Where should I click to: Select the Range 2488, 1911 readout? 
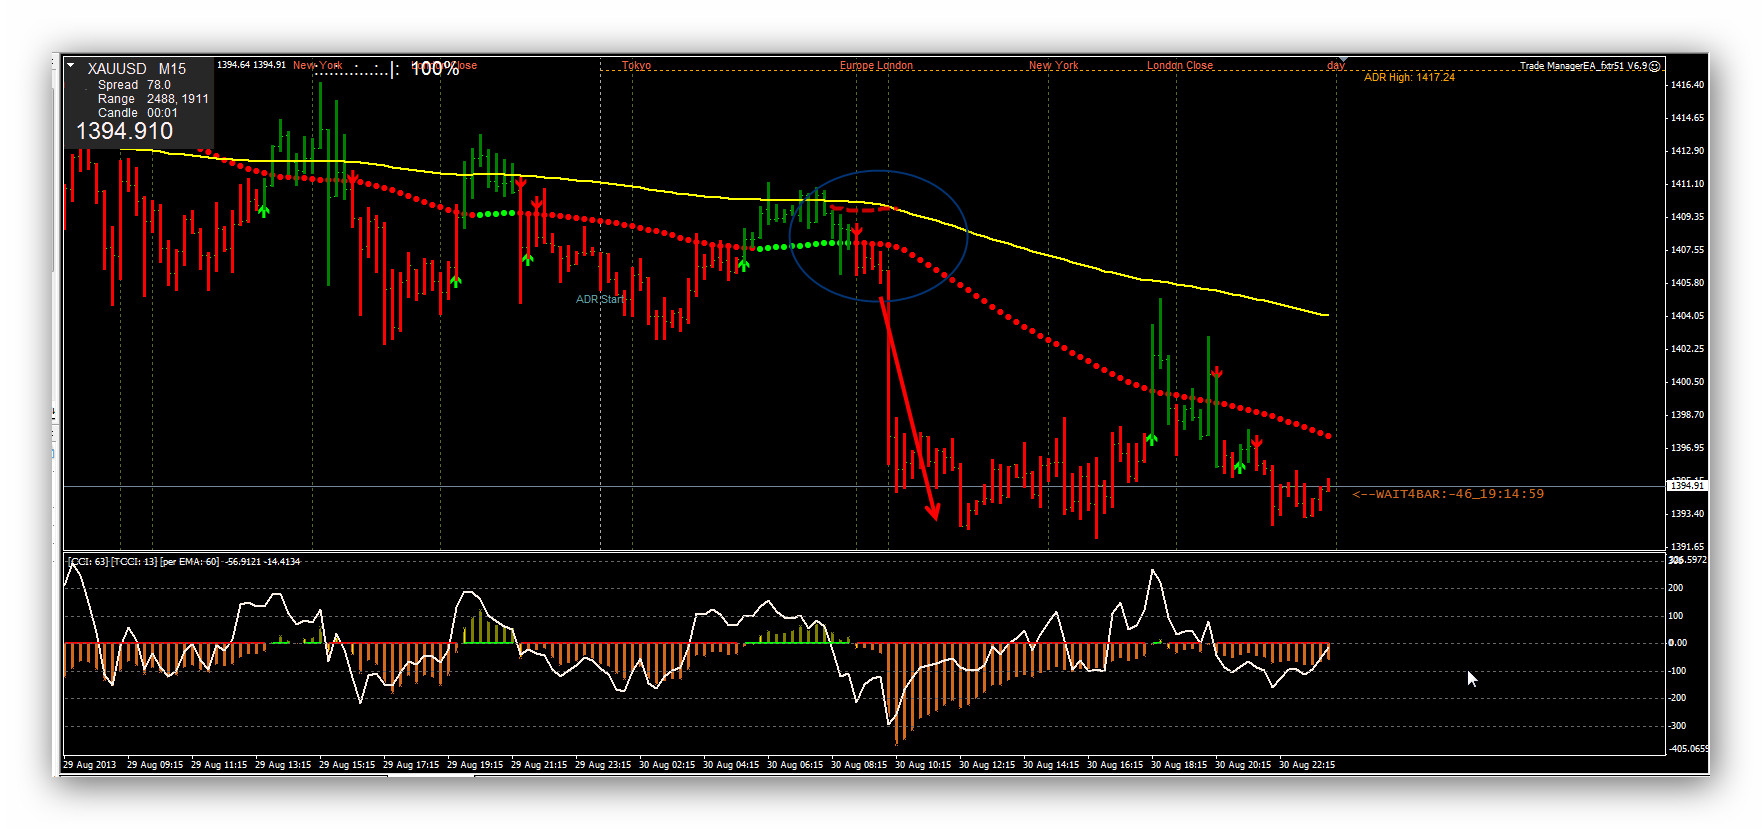[x=153, y=99]
